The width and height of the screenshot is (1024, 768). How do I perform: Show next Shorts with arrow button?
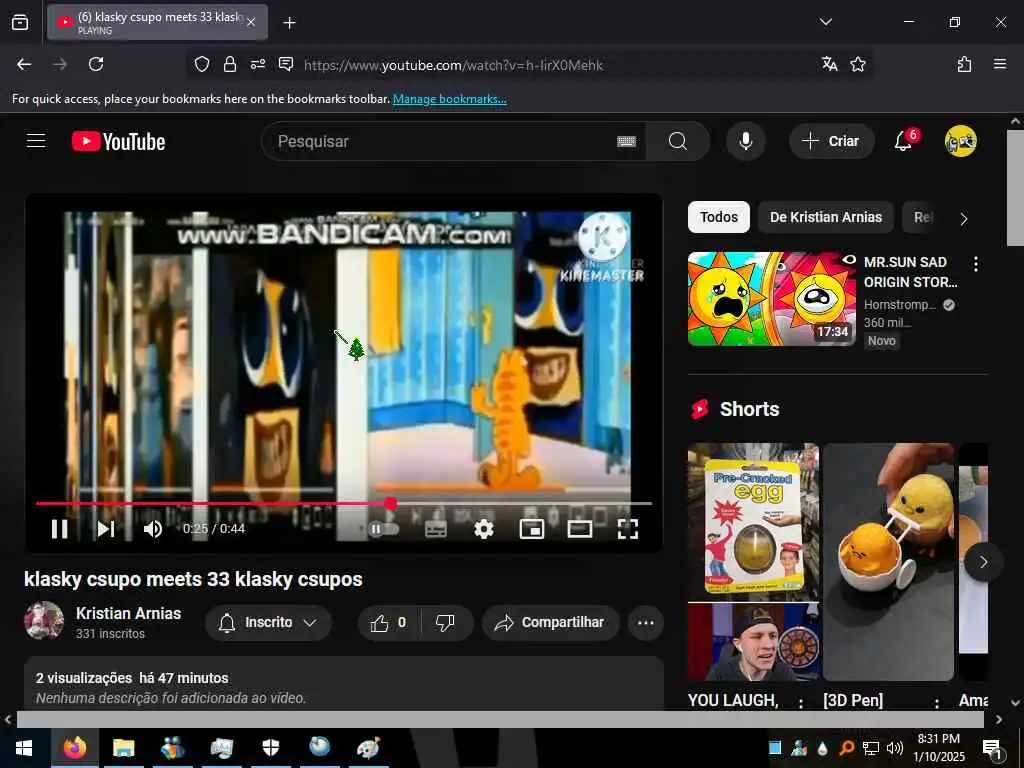coord(983,562)
